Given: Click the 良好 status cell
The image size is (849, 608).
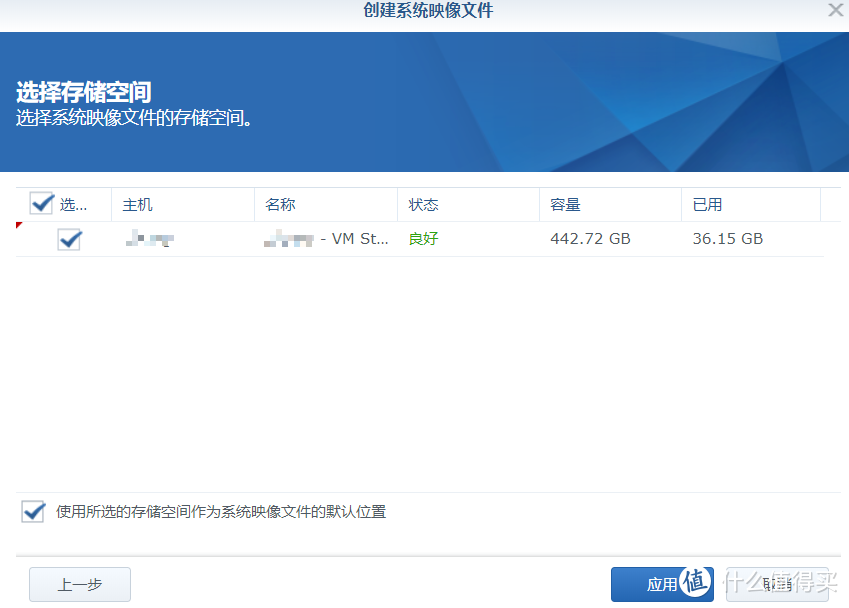Looking at the screenshot, I should pyautogui.click(x=423, y=240).
